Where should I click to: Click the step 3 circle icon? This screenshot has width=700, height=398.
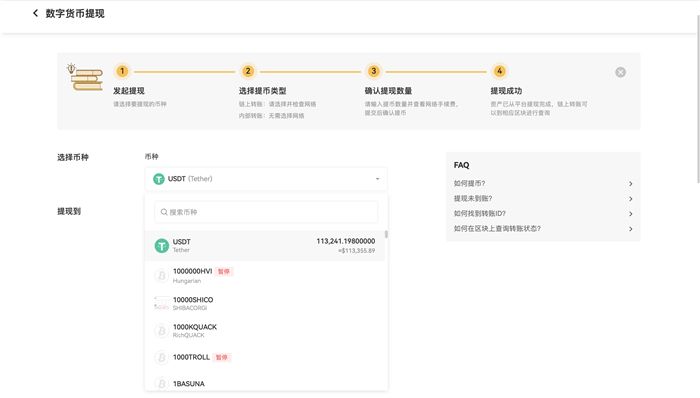coord(374,71)
